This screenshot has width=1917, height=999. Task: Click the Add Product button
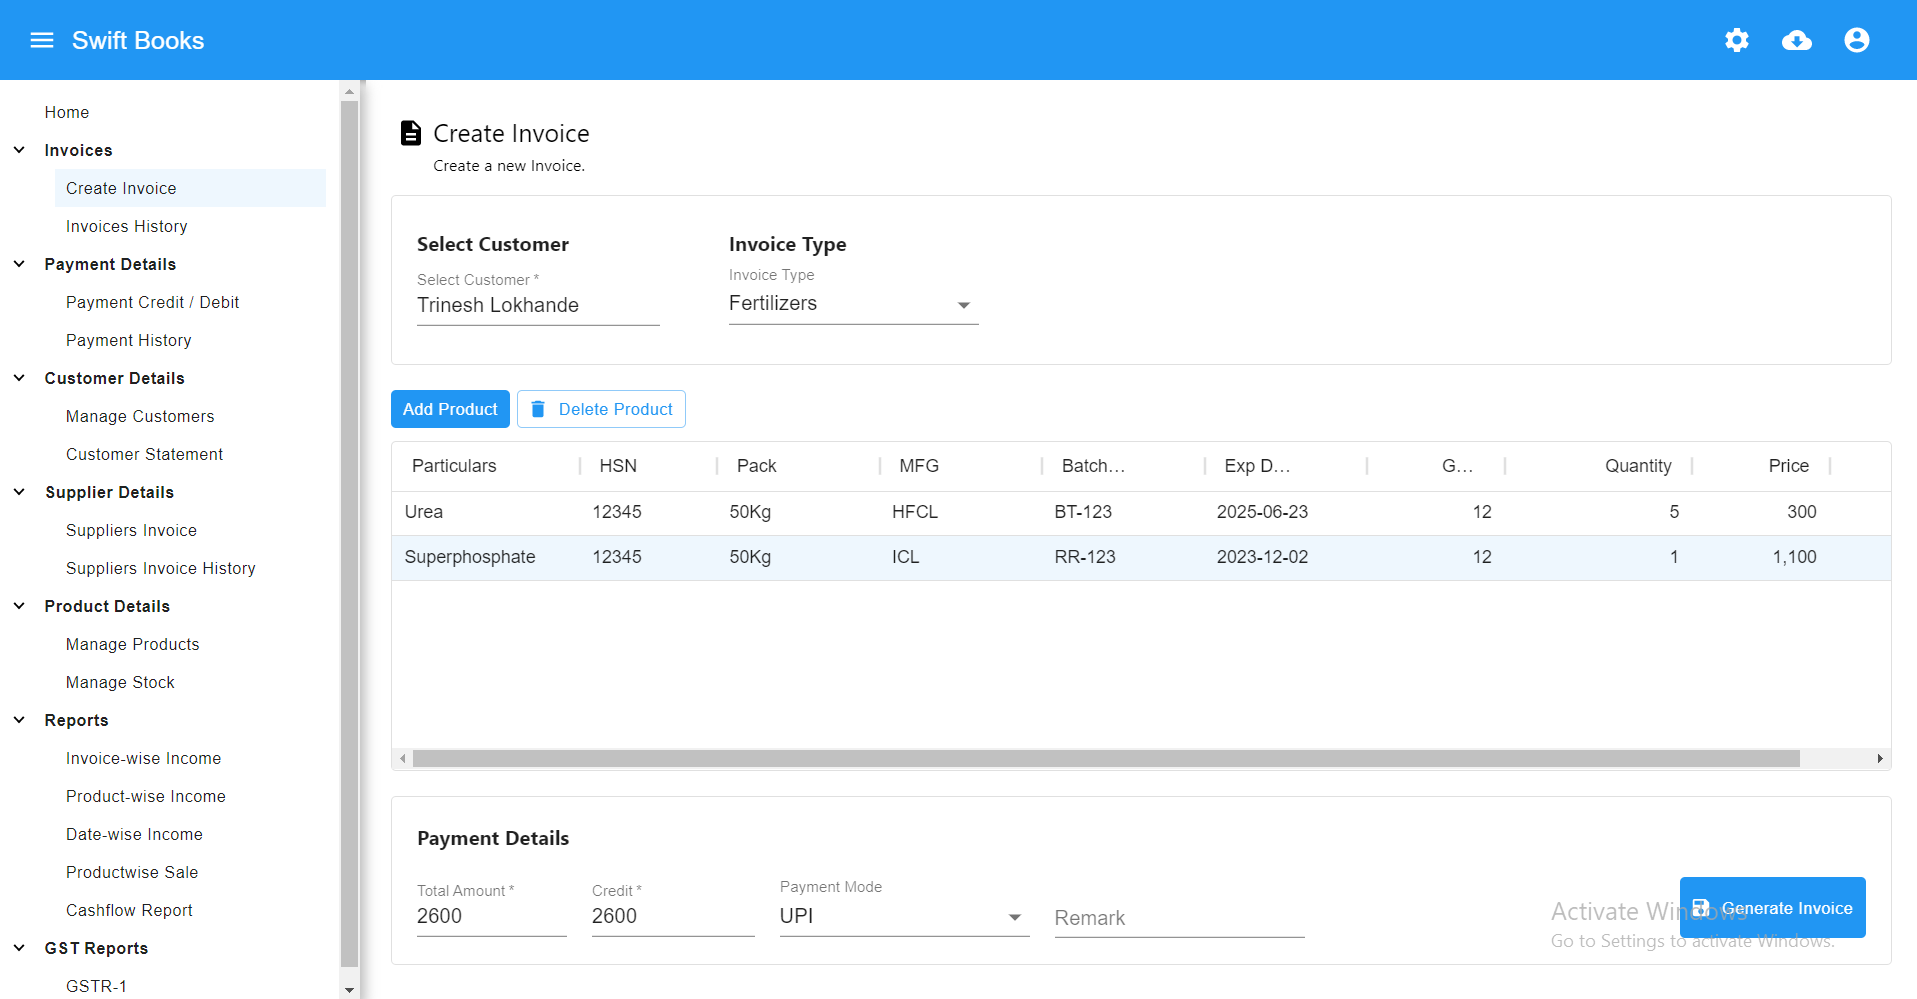450,409
